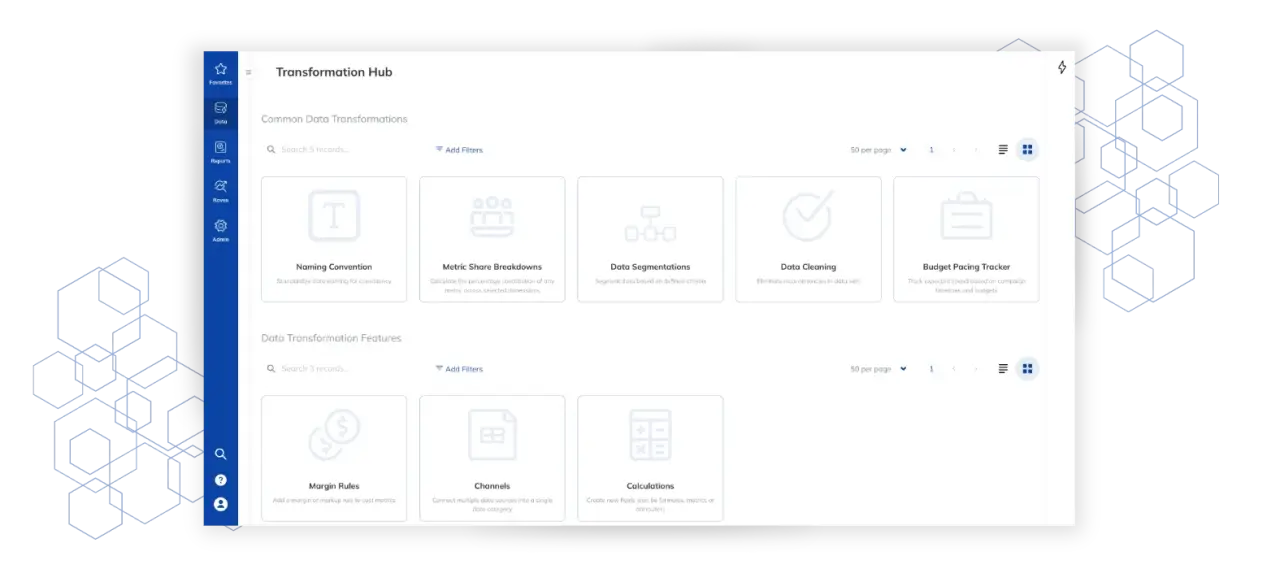
Task: Go to previous page in Common Data Transformations
Action: 954,150
